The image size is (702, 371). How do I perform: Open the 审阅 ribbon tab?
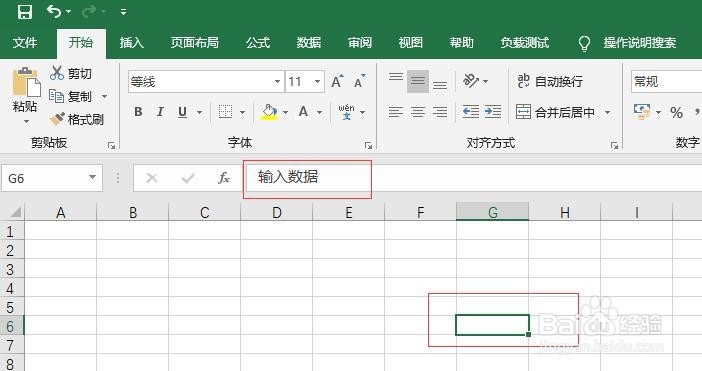coord(360,43)
